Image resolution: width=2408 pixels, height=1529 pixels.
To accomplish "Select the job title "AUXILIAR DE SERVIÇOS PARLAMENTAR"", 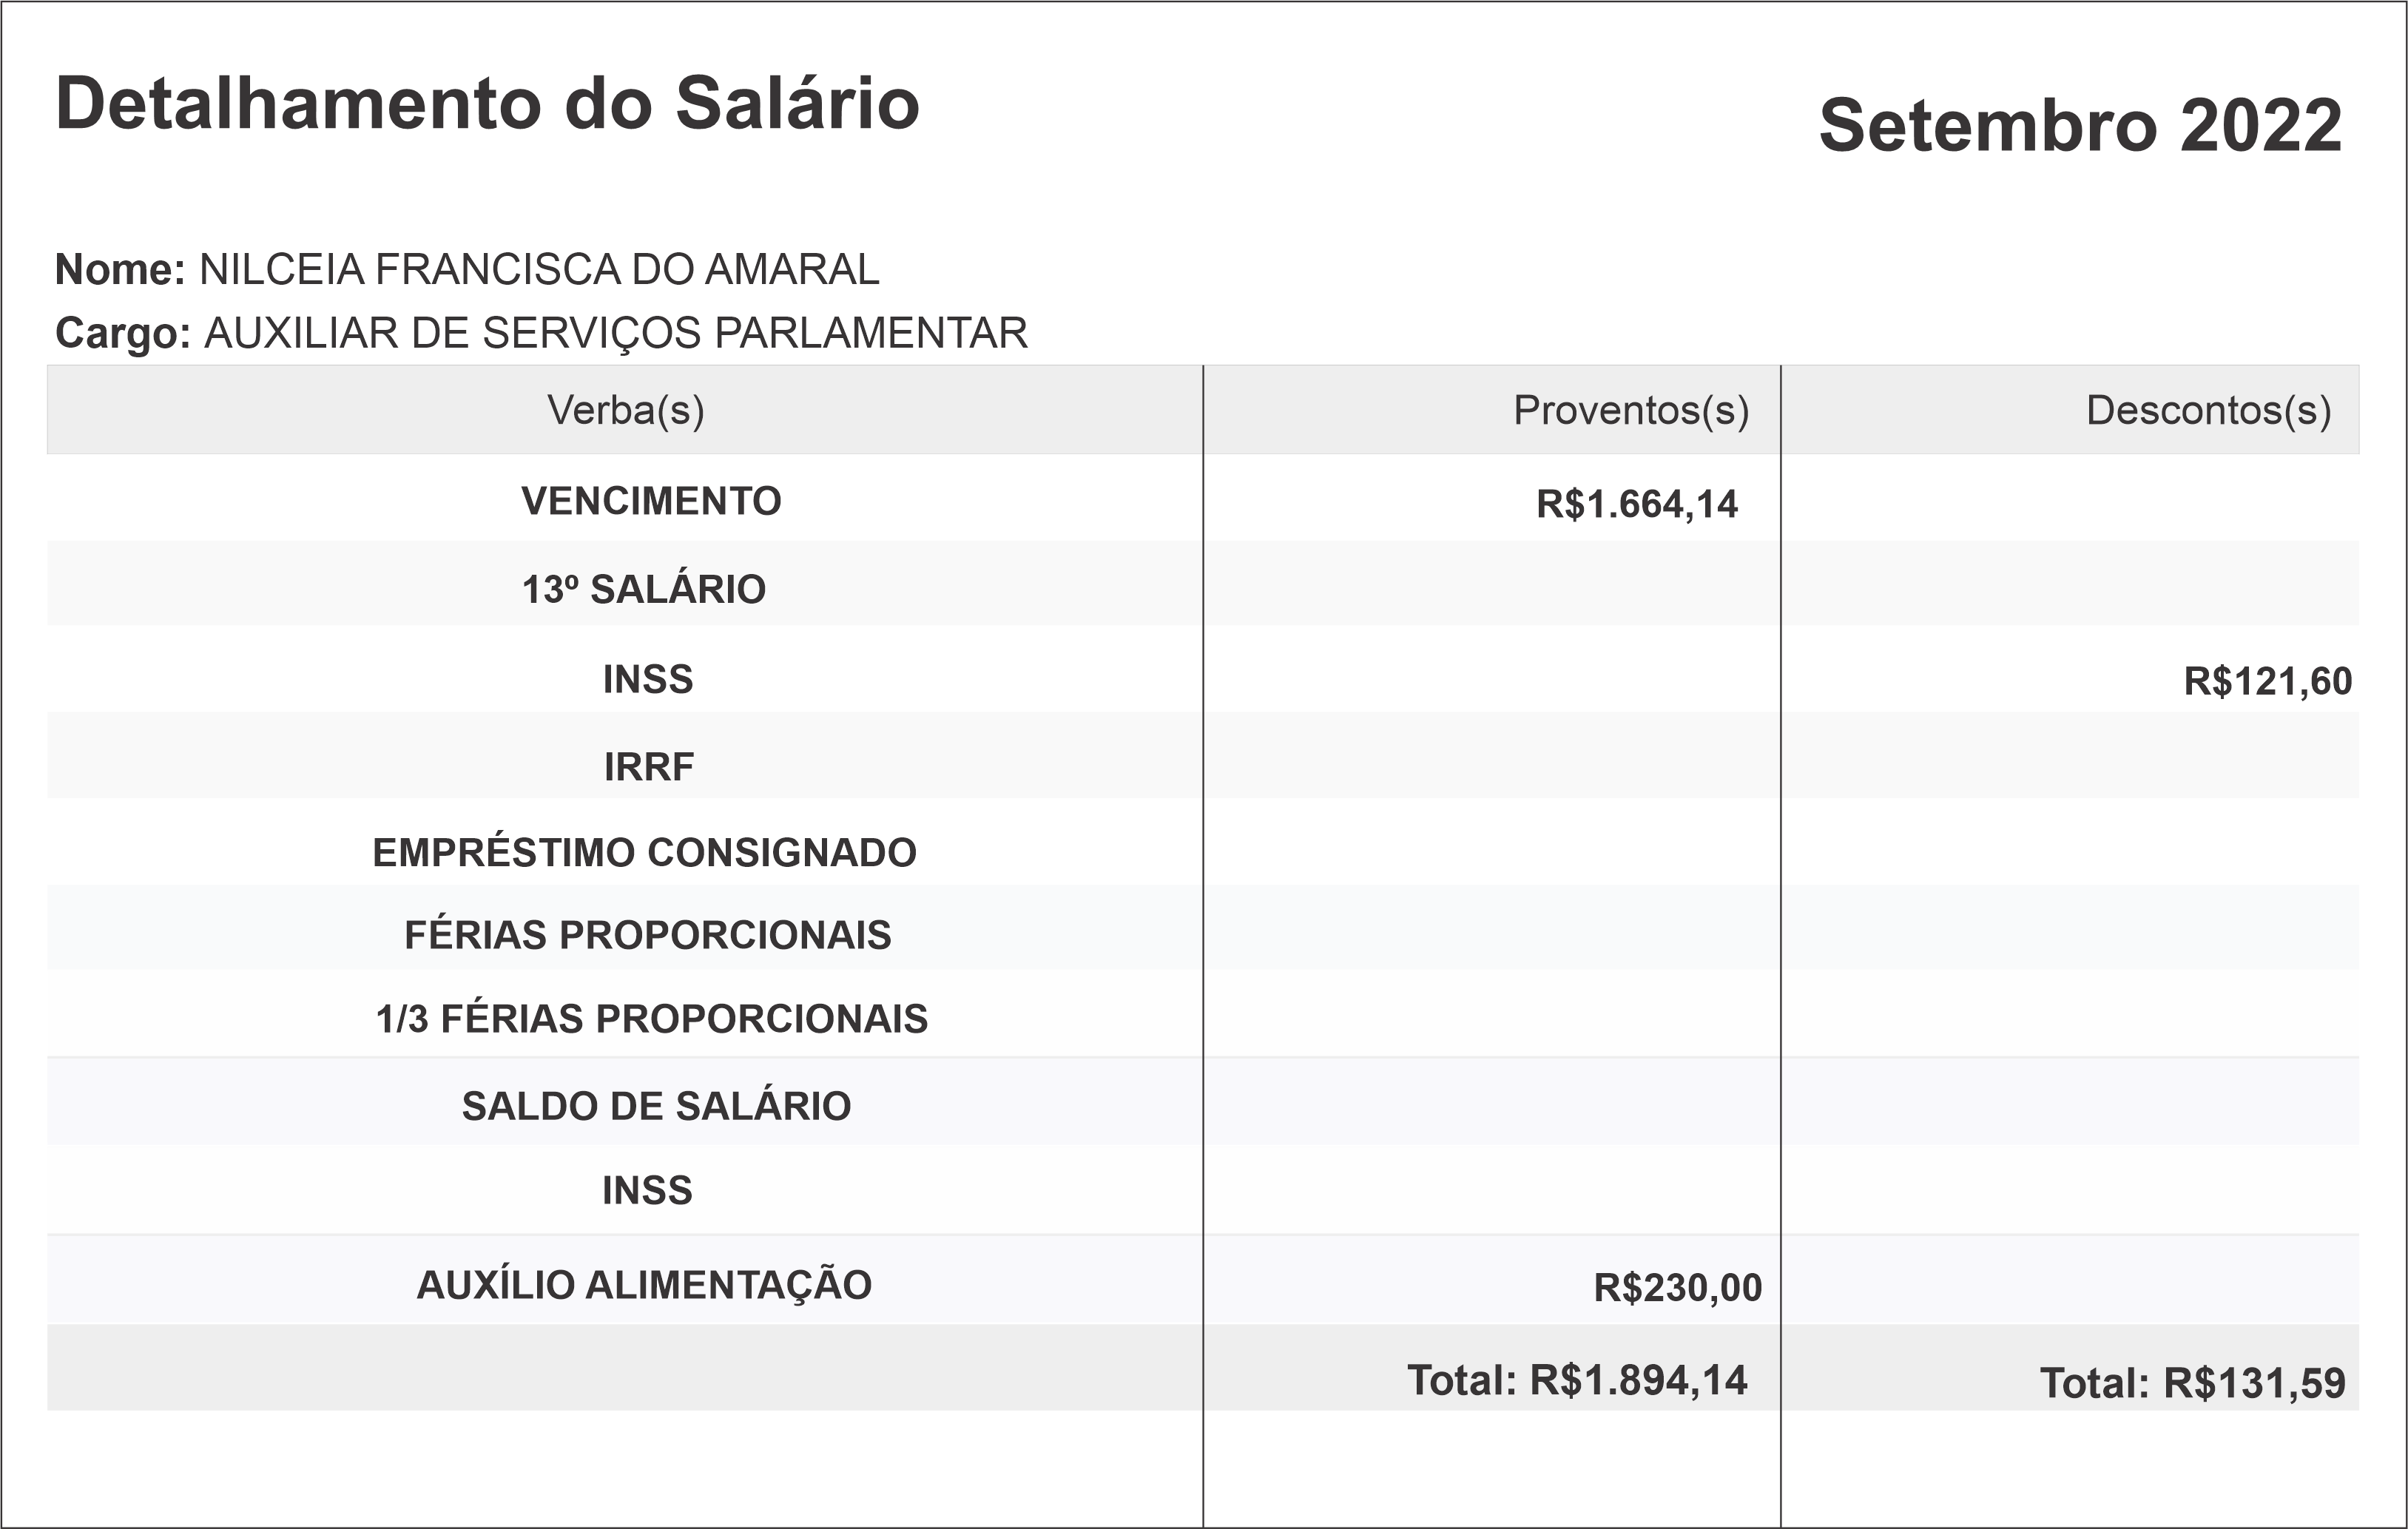I will [x=615, y=333].
